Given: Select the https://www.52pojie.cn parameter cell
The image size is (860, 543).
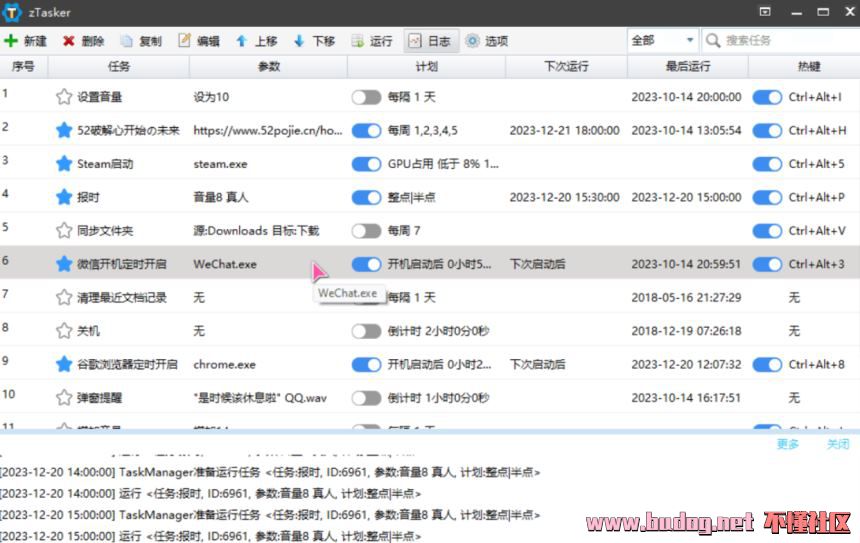Looking at the screenshot, I should tap(268, 131).
